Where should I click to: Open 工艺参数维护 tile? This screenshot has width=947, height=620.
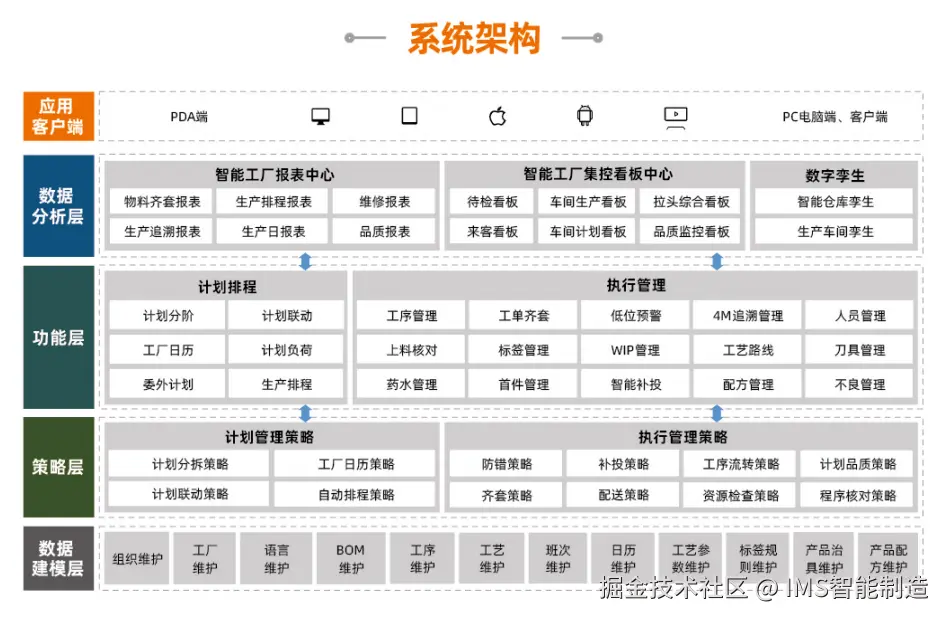690,558
